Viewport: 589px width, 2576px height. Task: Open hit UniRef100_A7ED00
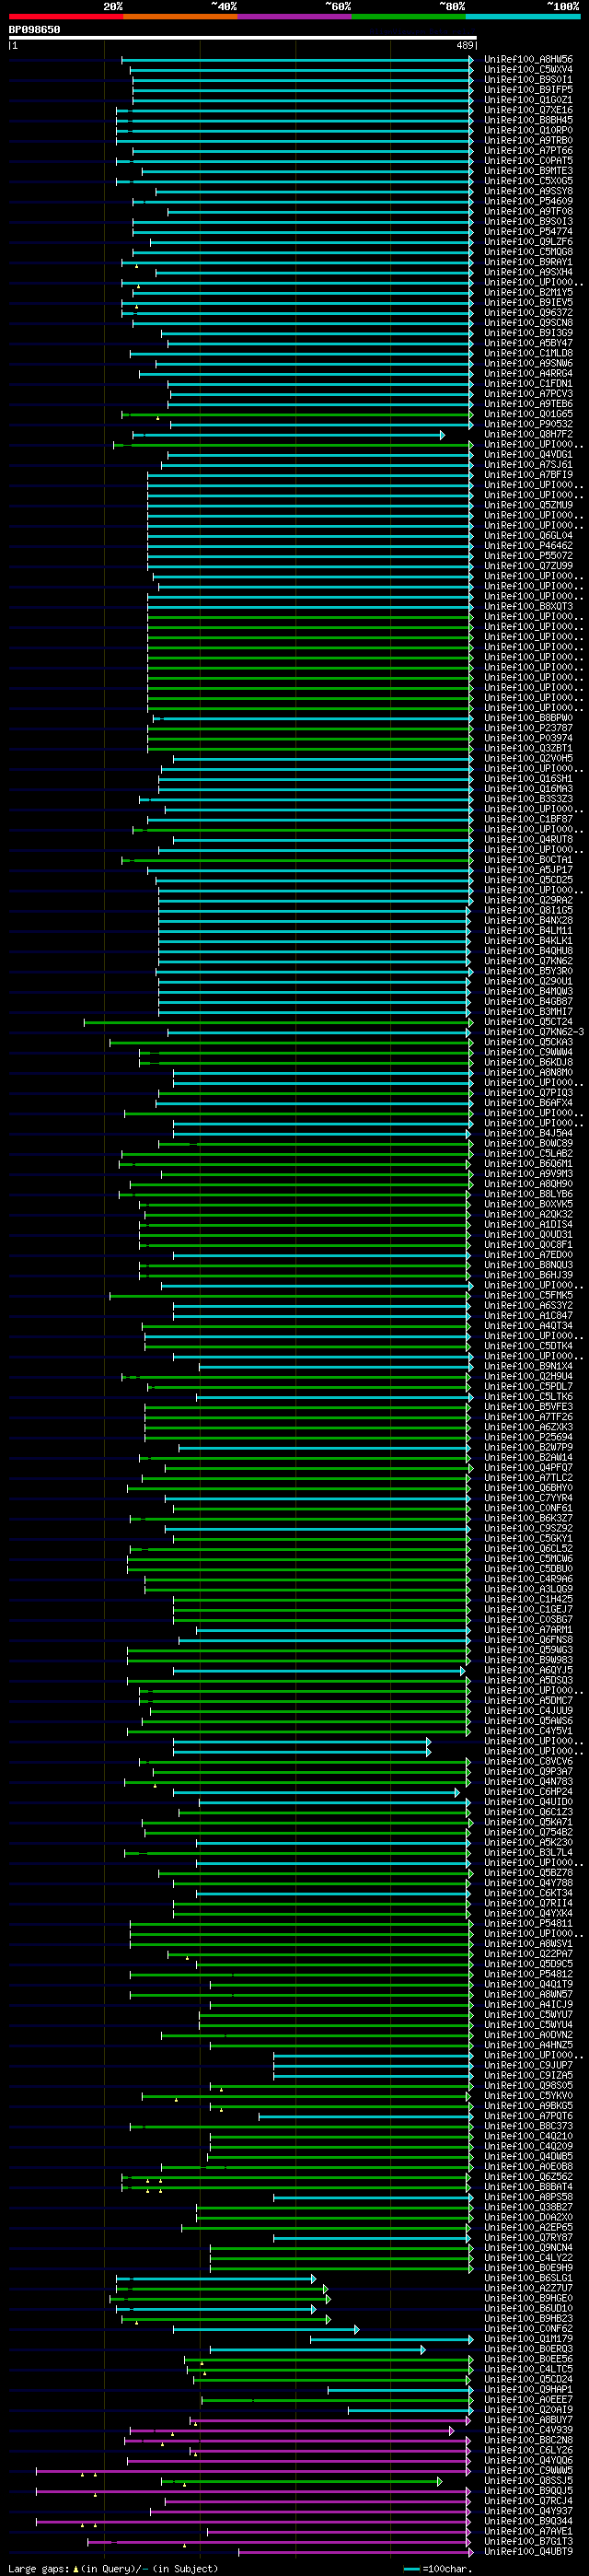528,1255
